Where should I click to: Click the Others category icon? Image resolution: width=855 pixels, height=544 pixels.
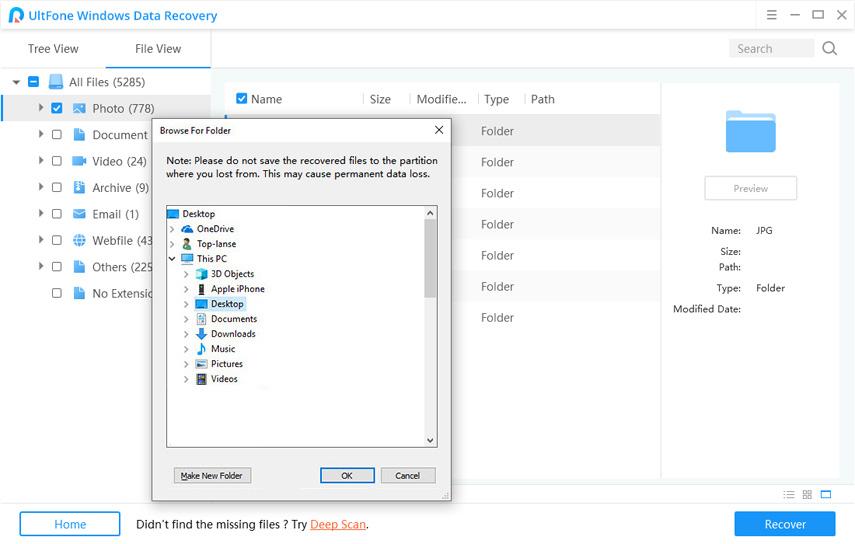tap(79, 267)
